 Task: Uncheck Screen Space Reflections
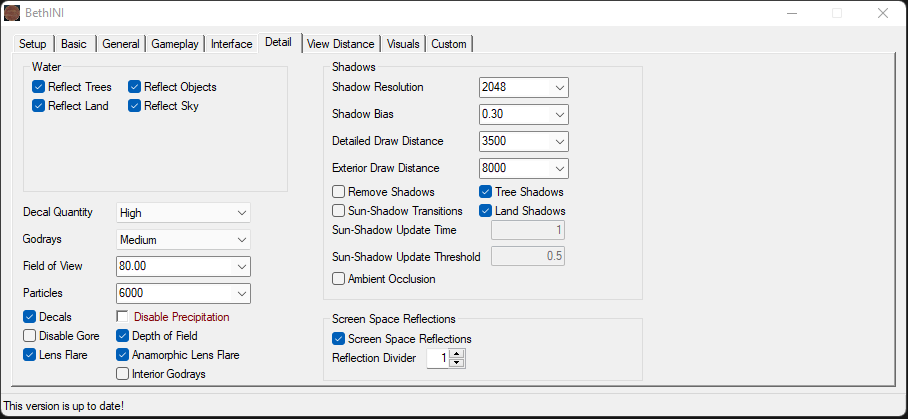coord(339,339)
